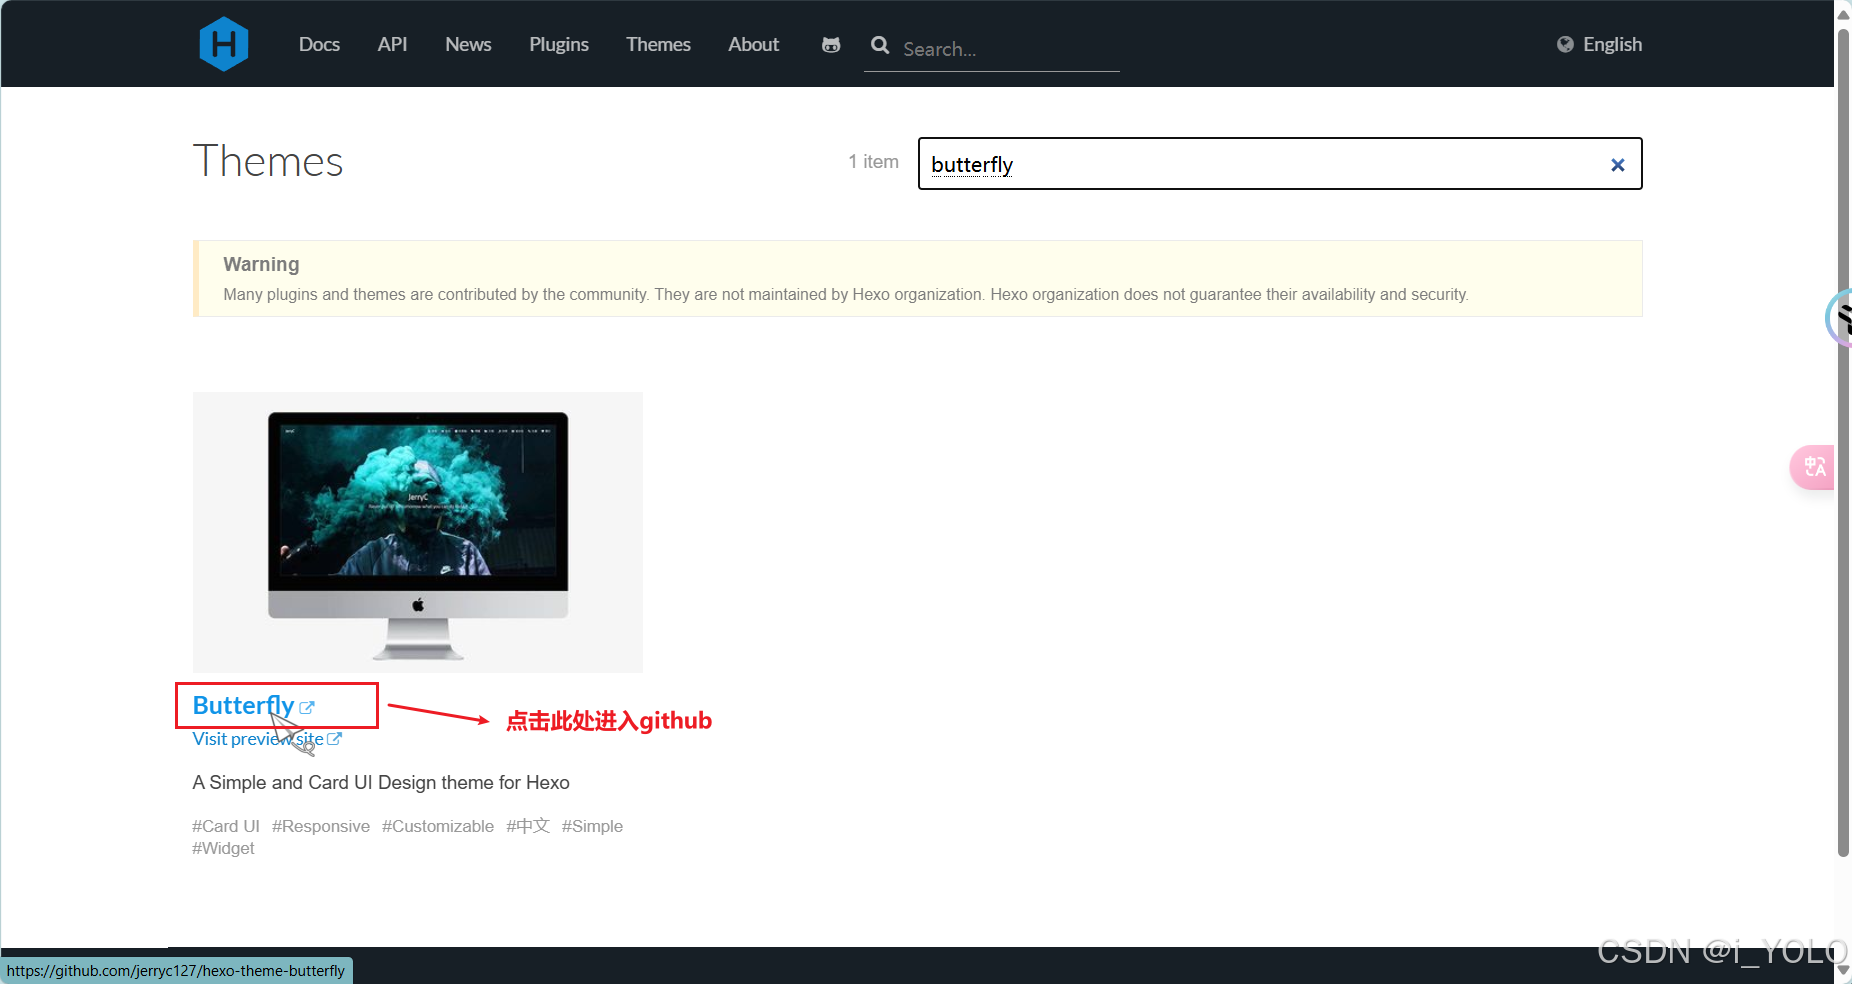Viewport: 1852px width, 984px height.
Task: Click external-link icon beside Visit preview site
Action: (x=335, y=739)
